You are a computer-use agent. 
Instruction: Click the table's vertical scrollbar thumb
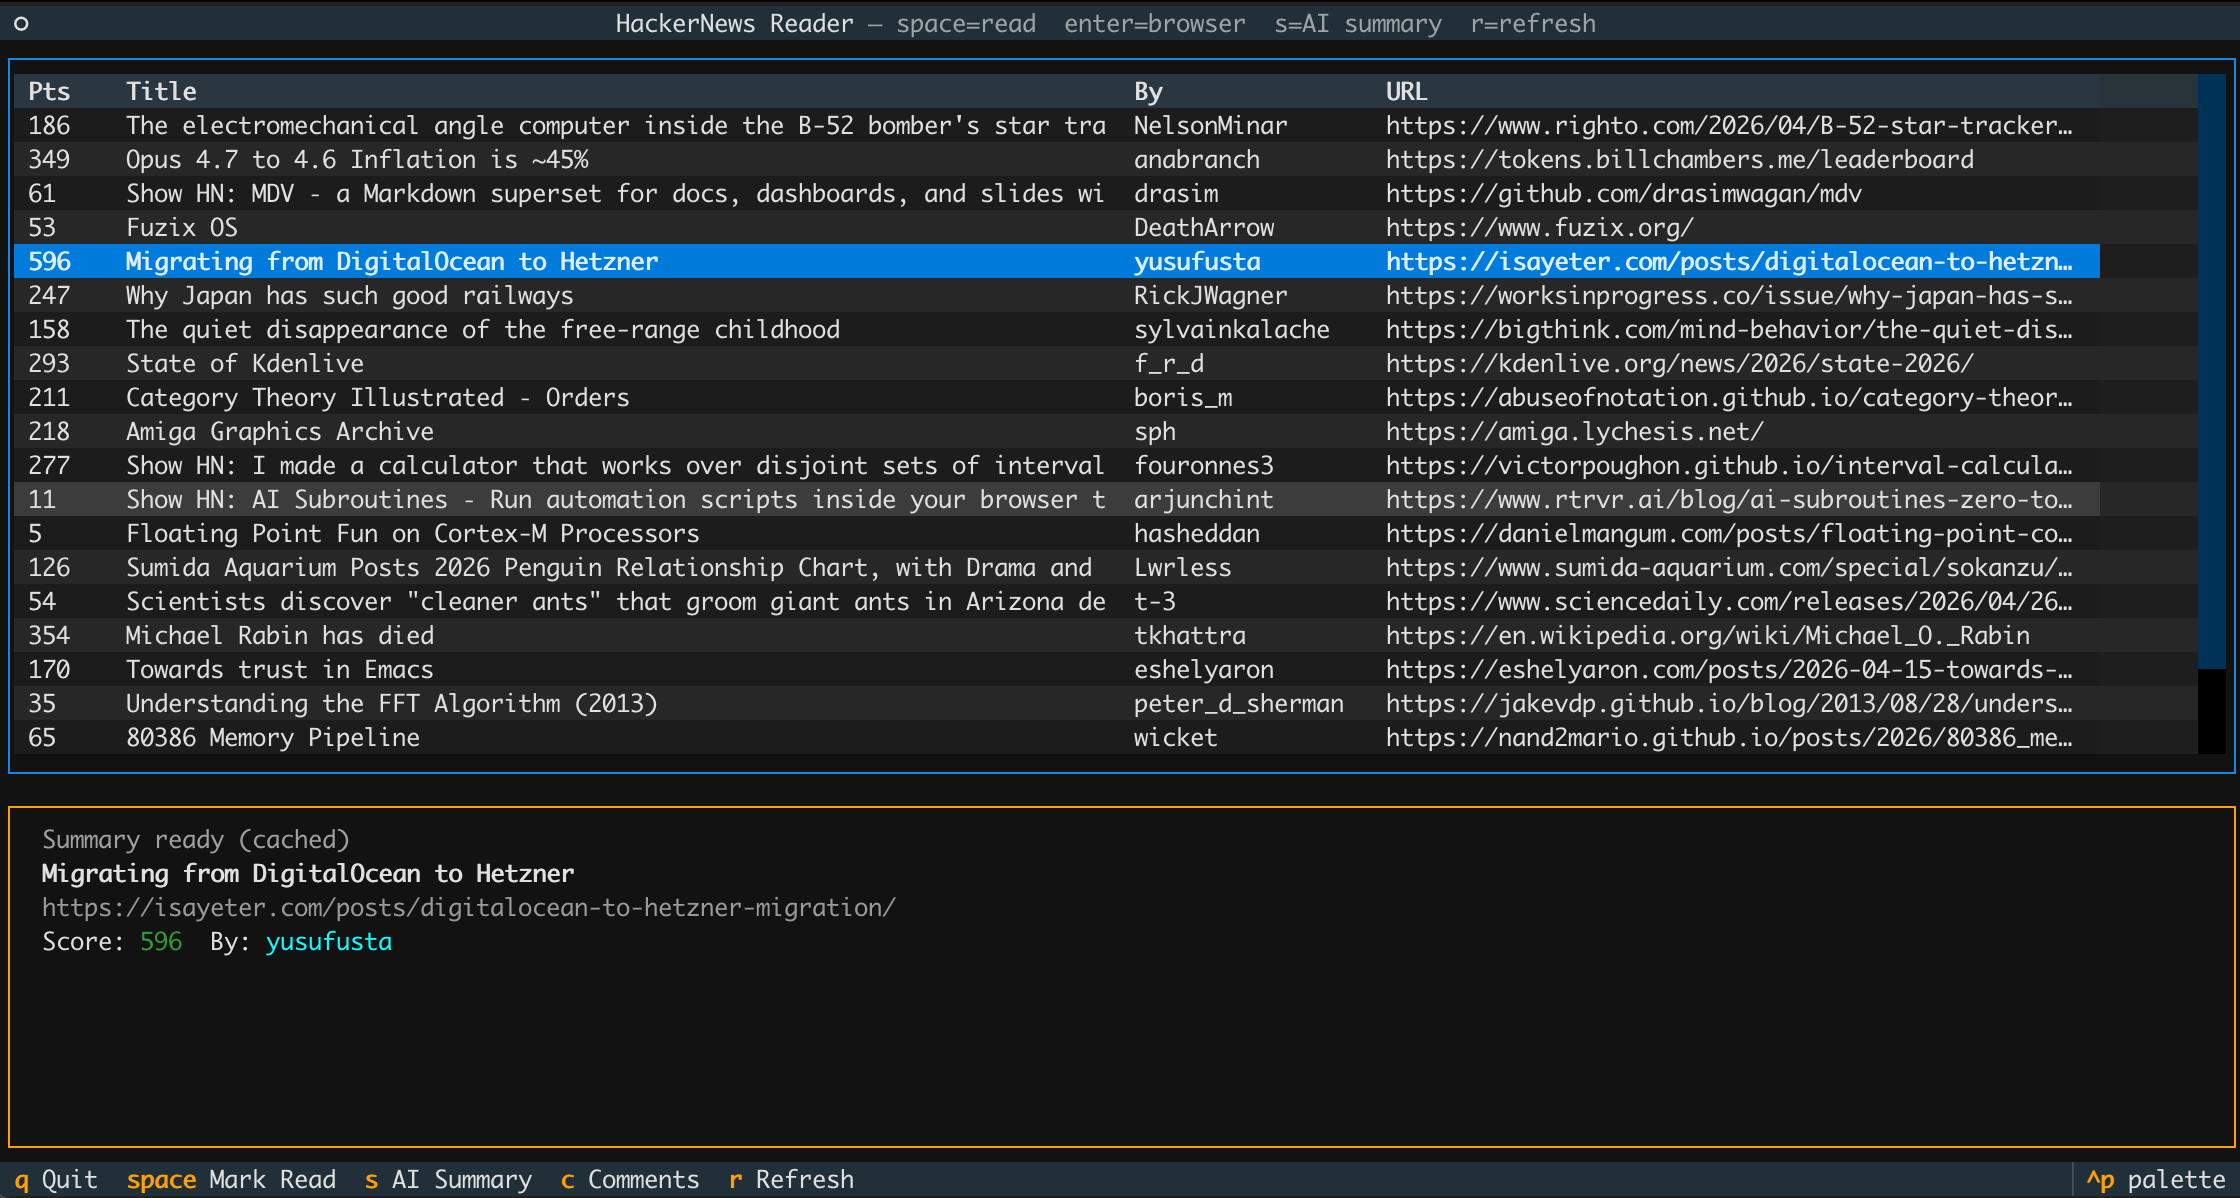2211,370
